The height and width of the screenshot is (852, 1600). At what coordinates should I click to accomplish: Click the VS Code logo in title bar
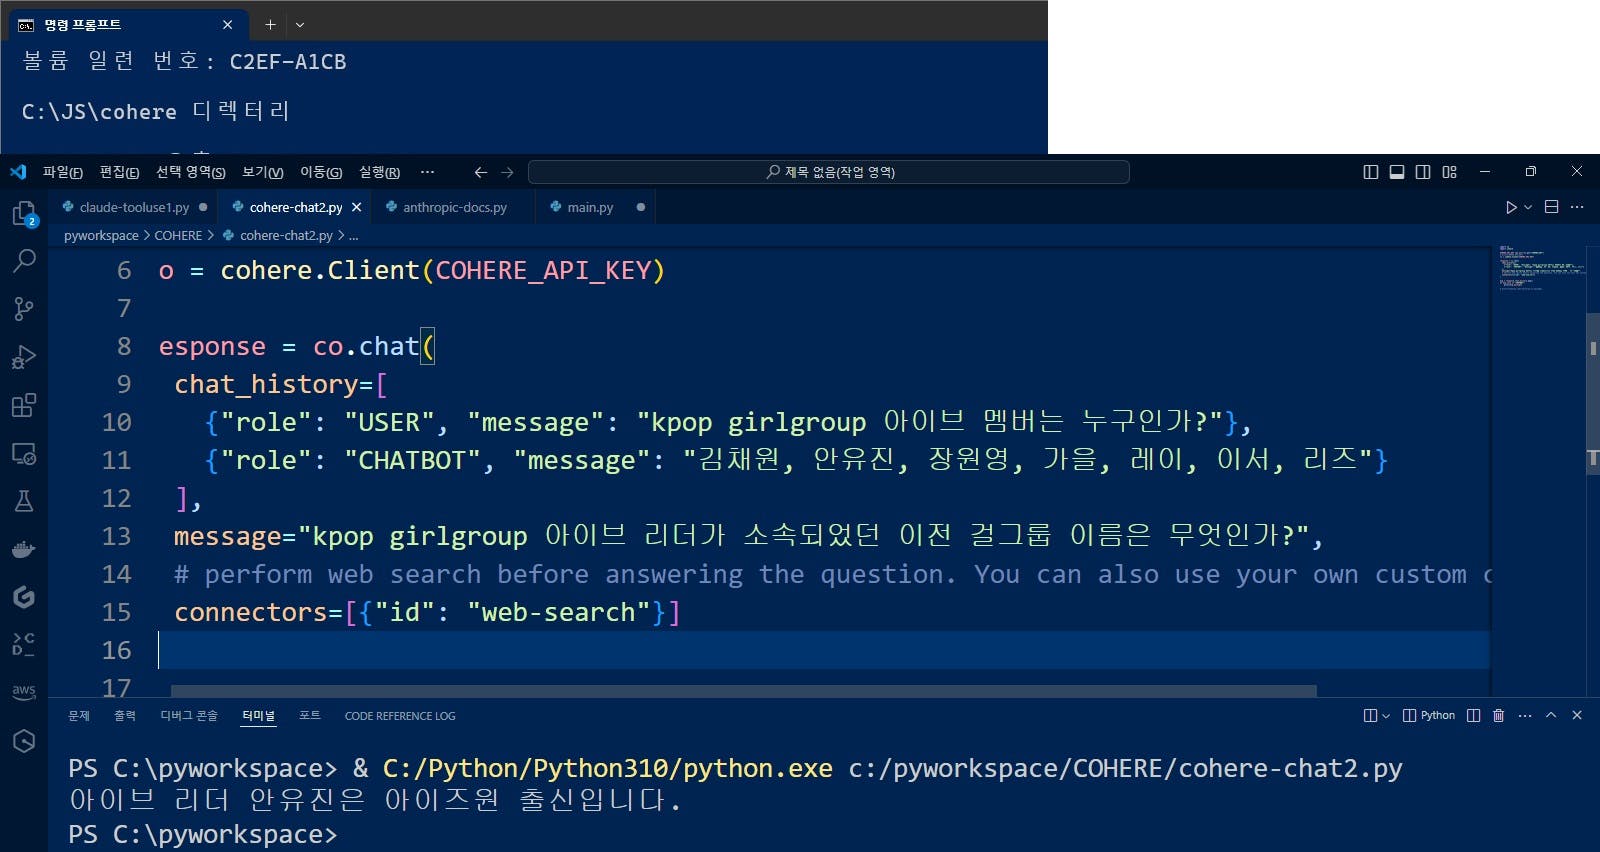[x=18, y=172]
